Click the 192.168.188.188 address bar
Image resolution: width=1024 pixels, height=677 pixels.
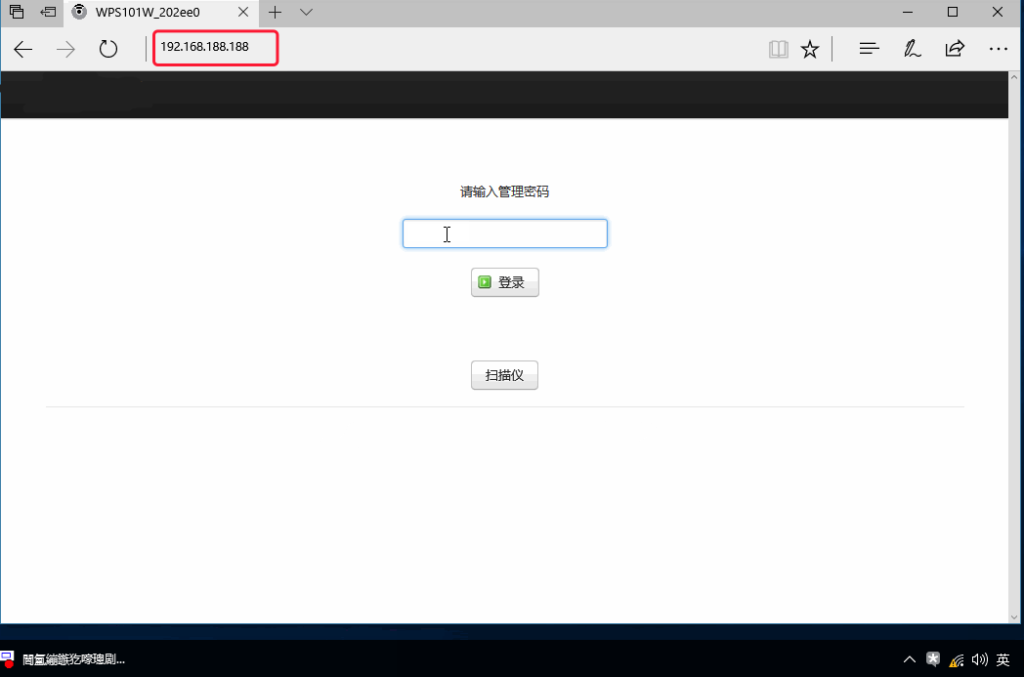[x=215, y=47]
